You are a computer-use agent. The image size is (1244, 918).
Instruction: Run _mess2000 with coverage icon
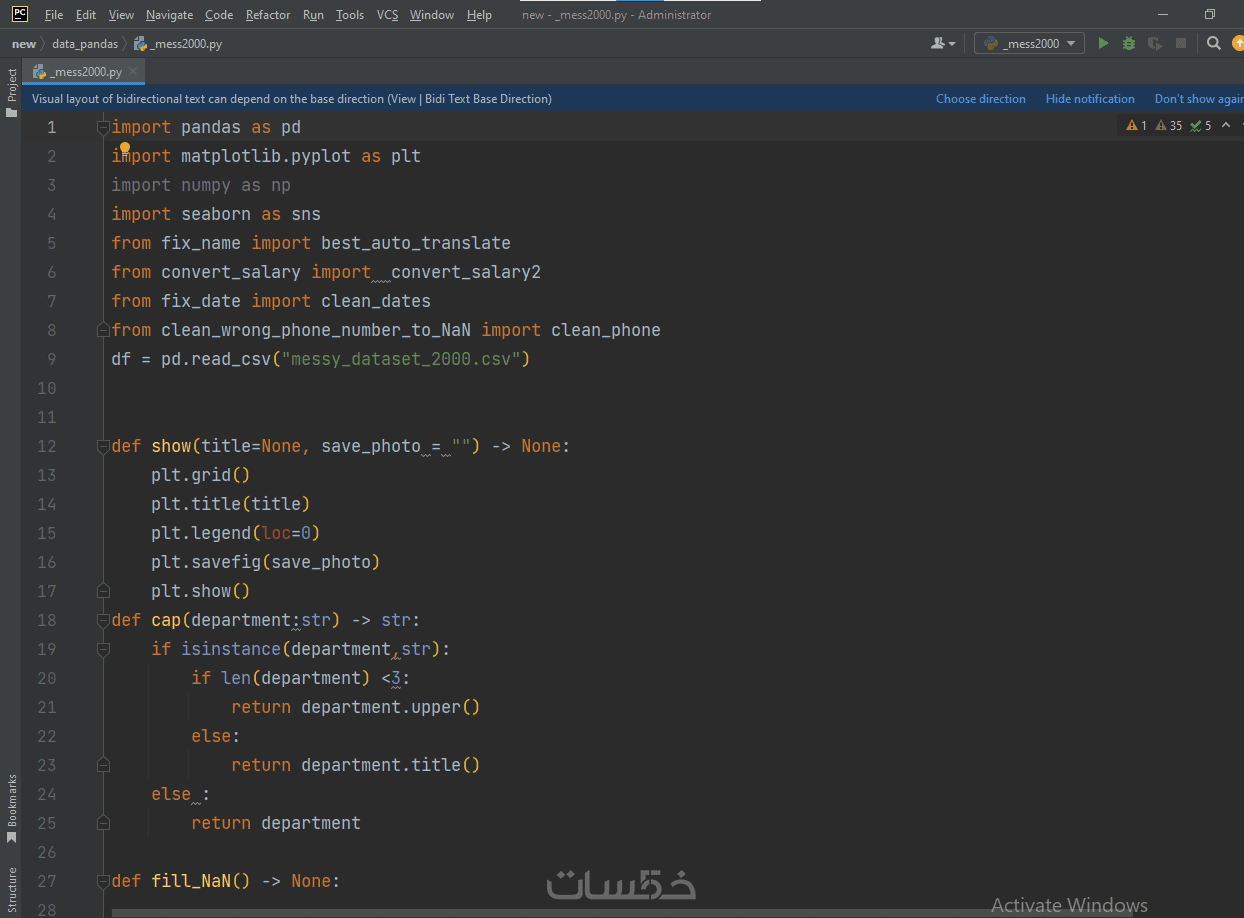coord(1155,44)
